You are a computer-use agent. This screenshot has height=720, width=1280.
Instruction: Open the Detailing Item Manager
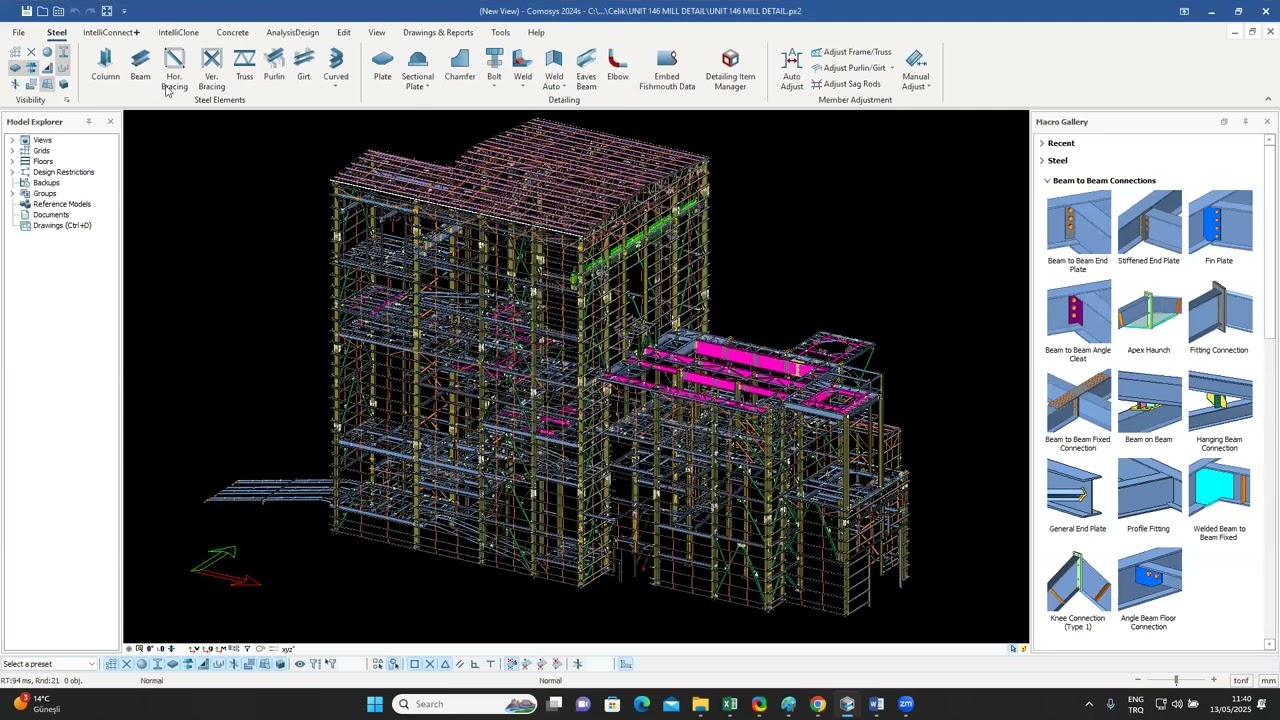730,70
